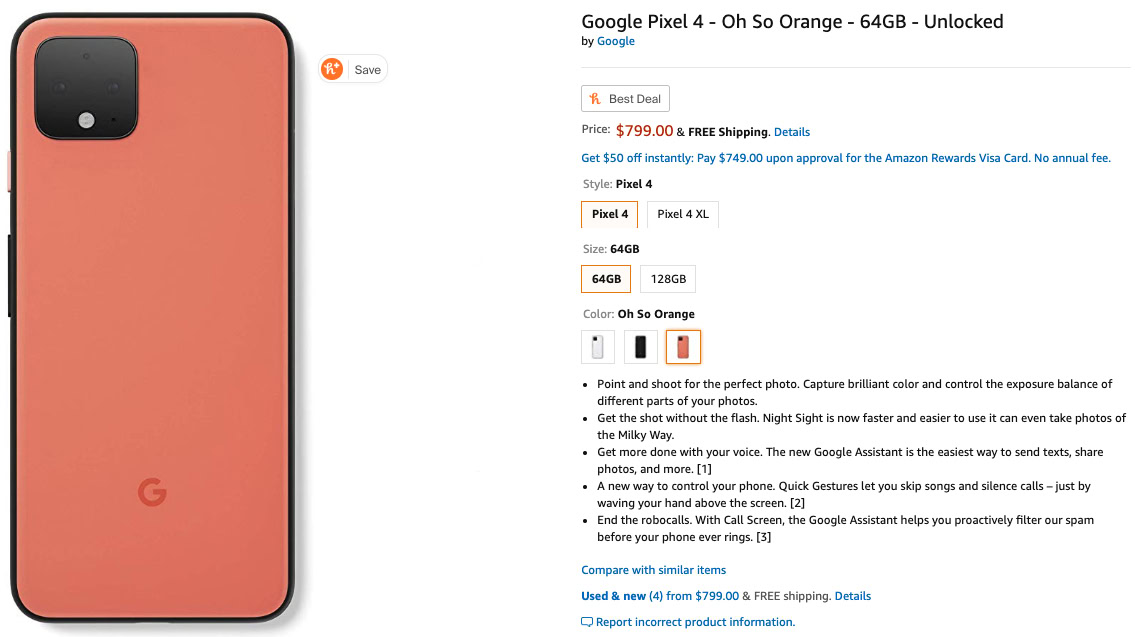1135x637 pixels.
Task: Click Details link beside used & new shipping
Action: point(852,596)
